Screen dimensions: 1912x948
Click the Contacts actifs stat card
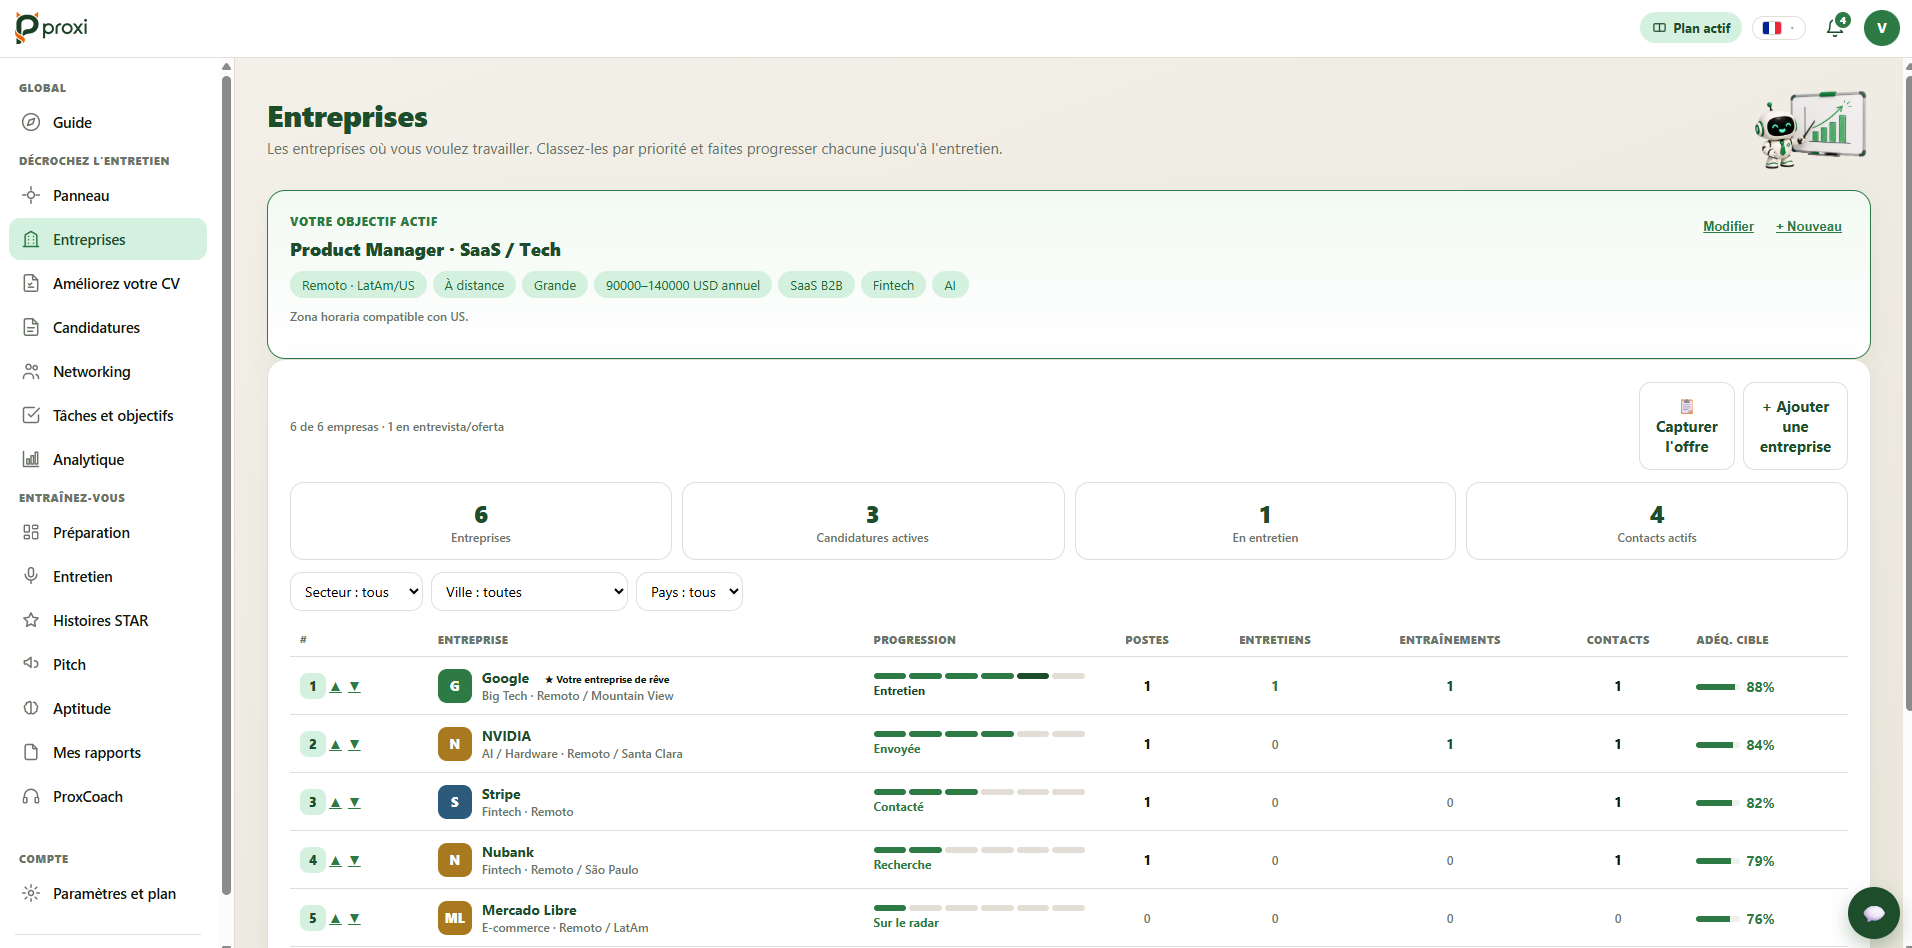(x=1657, y=521)
